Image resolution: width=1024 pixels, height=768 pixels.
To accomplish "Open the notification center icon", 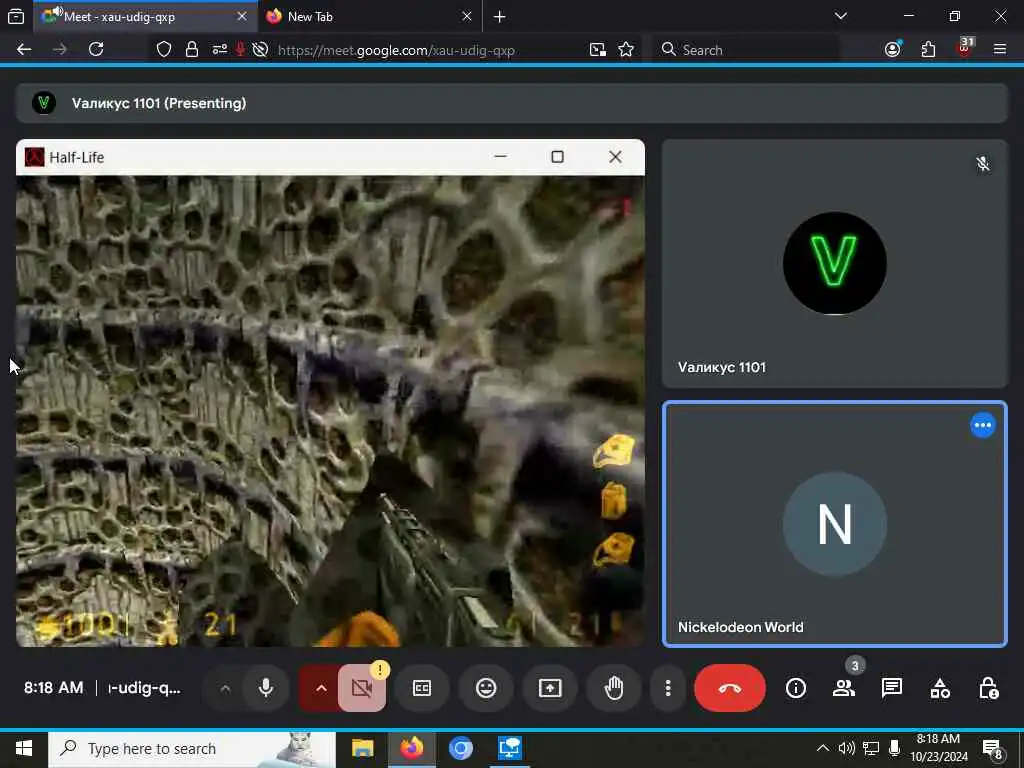I will point(993,749).
